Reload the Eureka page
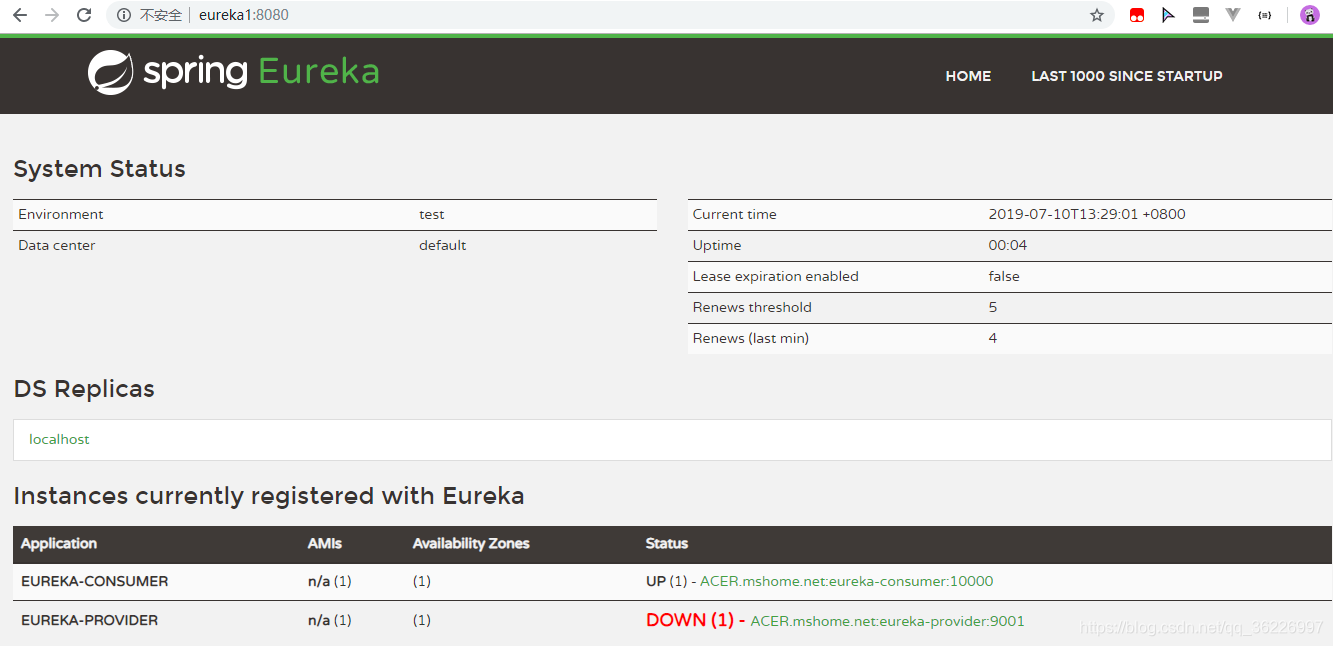Image resolution: width=1333 pixels, height=646 pixels. click(x=84, y=15)
